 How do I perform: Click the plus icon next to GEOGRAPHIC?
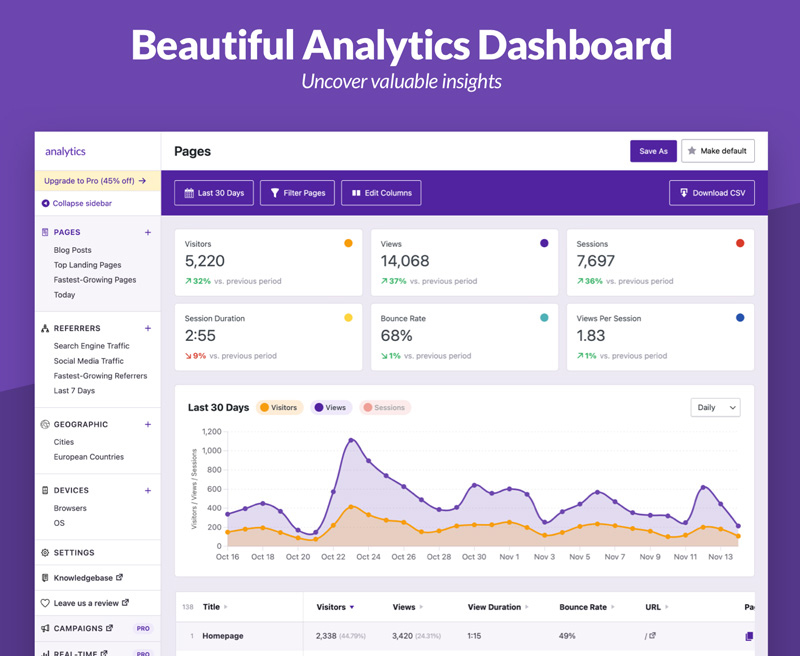pyautogui.click(x=148, y=424)
